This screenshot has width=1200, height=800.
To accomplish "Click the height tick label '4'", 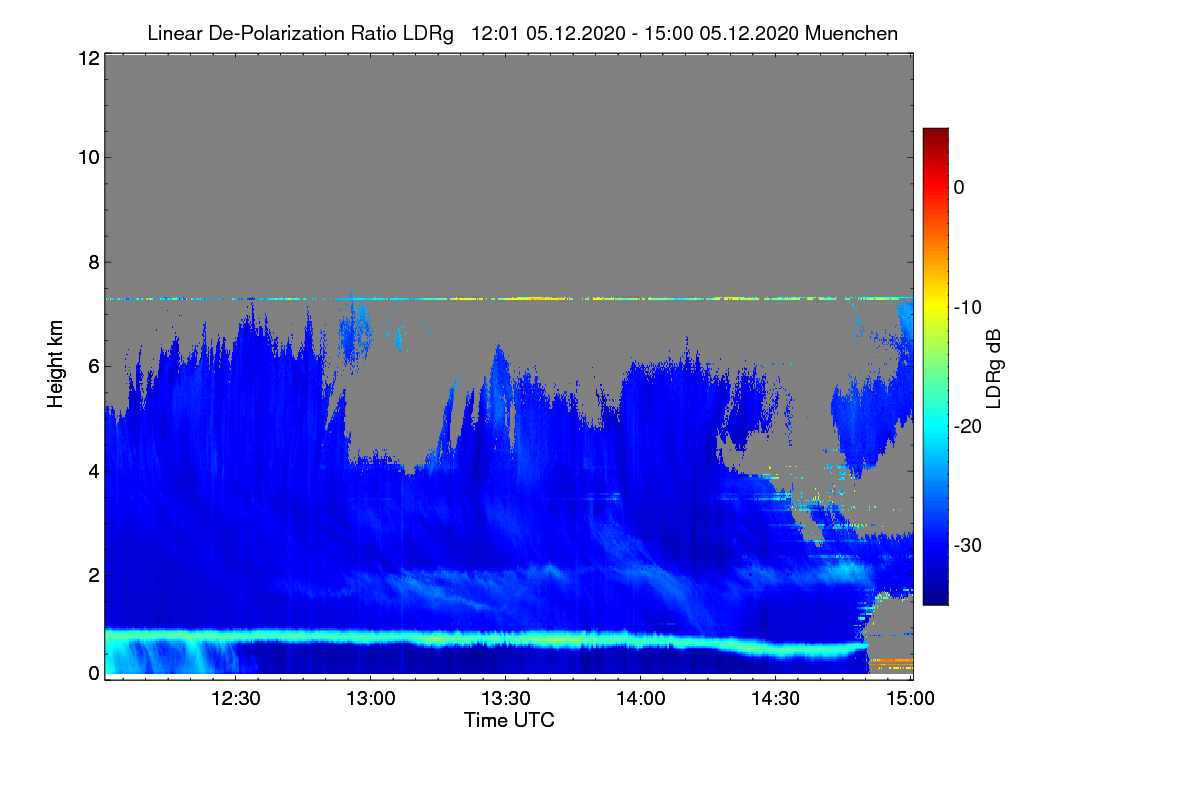I will tap(93, 470).
